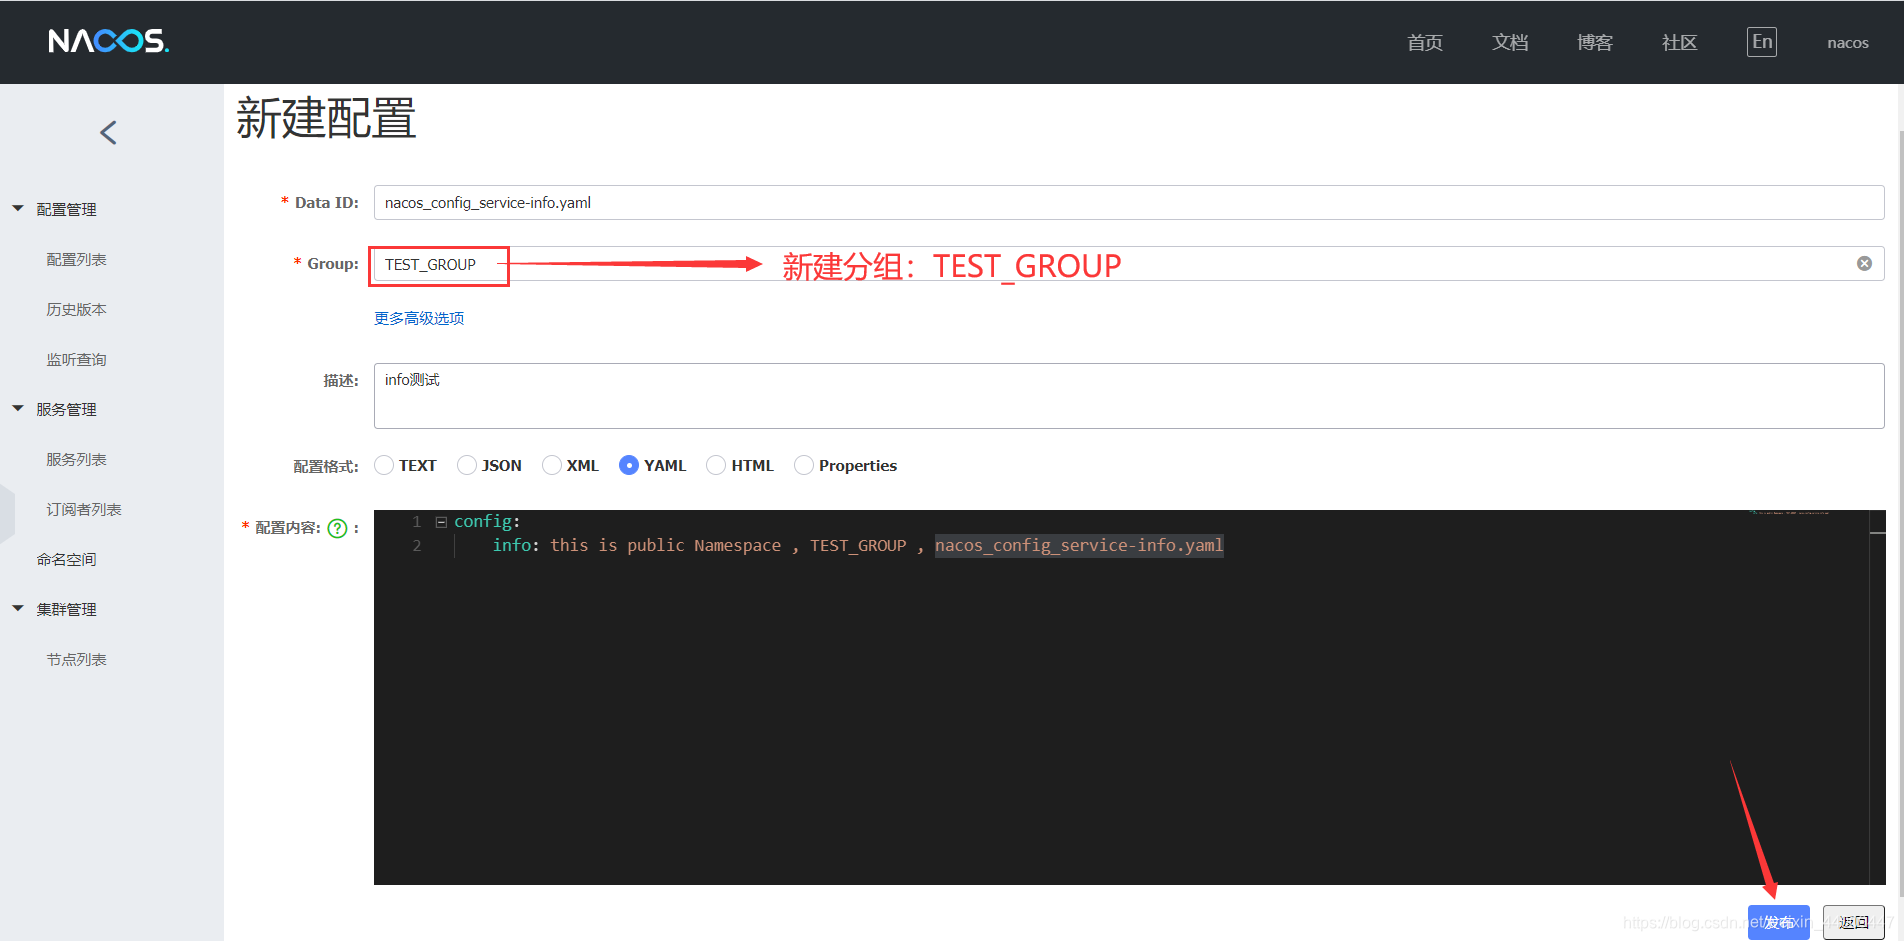Select HTML format radio
Screen dimensions: 1904x941
716,465
